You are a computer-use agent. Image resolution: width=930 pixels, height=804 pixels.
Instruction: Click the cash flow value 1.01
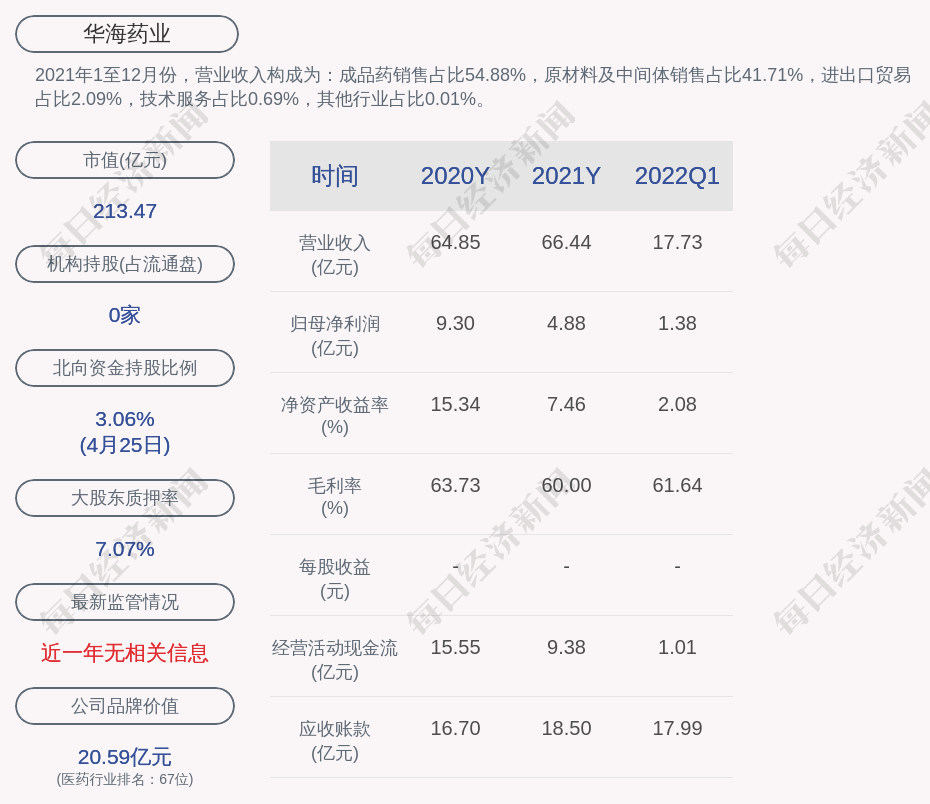[x=677, y=647]
